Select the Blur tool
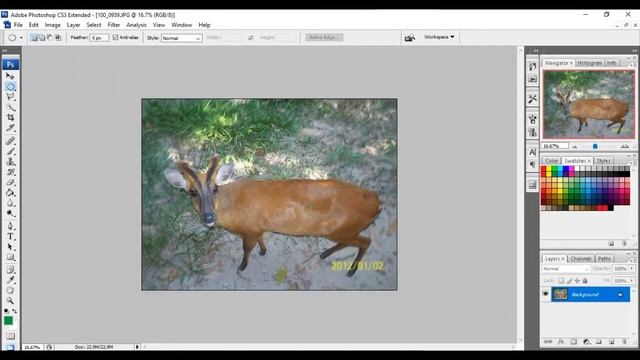This screenshot has height=360, width=640. (10, 203)
